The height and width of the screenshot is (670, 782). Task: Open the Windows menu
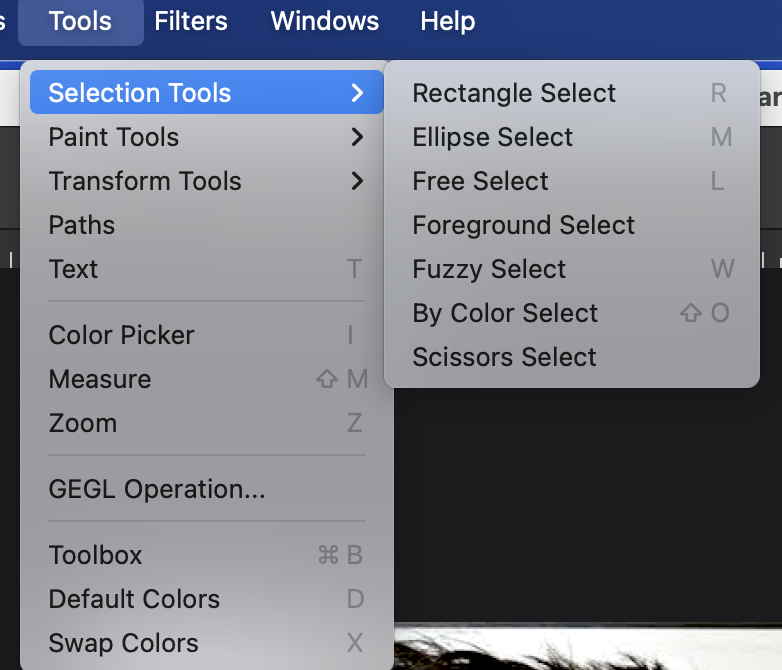point(325,21)
